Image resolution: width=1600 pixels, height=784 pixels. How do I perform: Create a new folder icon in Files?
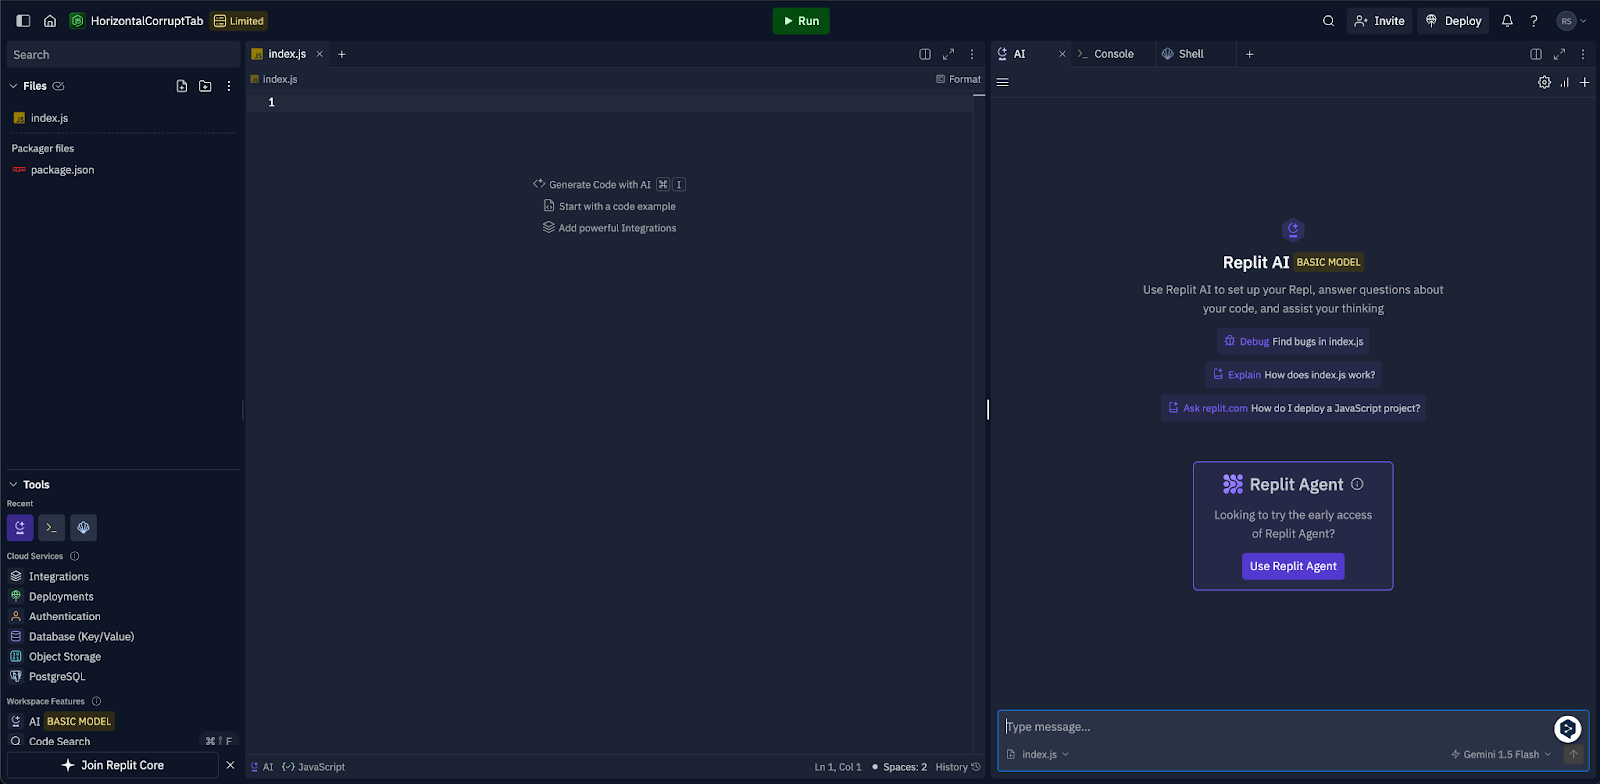coord(205,86)
